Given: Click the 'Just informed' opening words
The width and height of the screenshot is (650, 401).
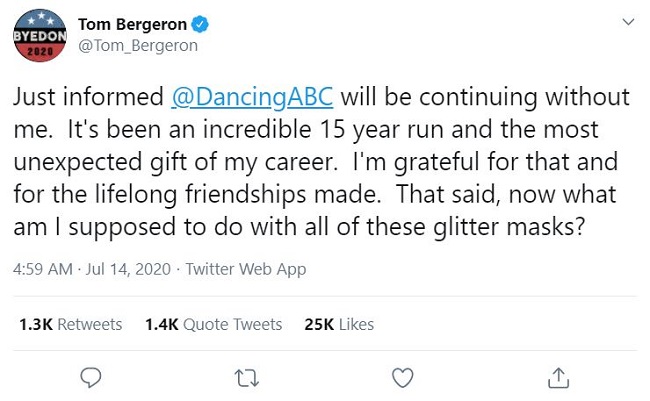Looking at the screenshot, I should 88,97.
